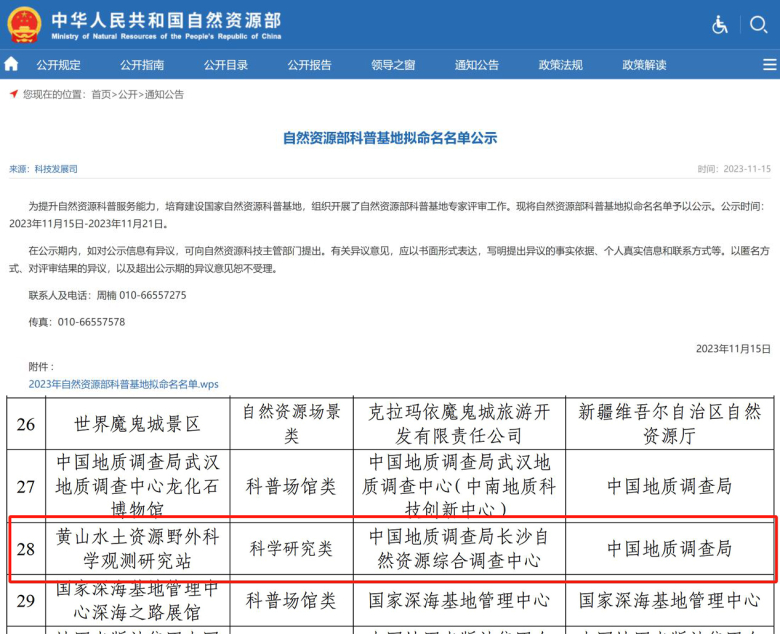Click the contact line with 010-66557275
This screenshot has height=634, width=780.
(107, 295)
